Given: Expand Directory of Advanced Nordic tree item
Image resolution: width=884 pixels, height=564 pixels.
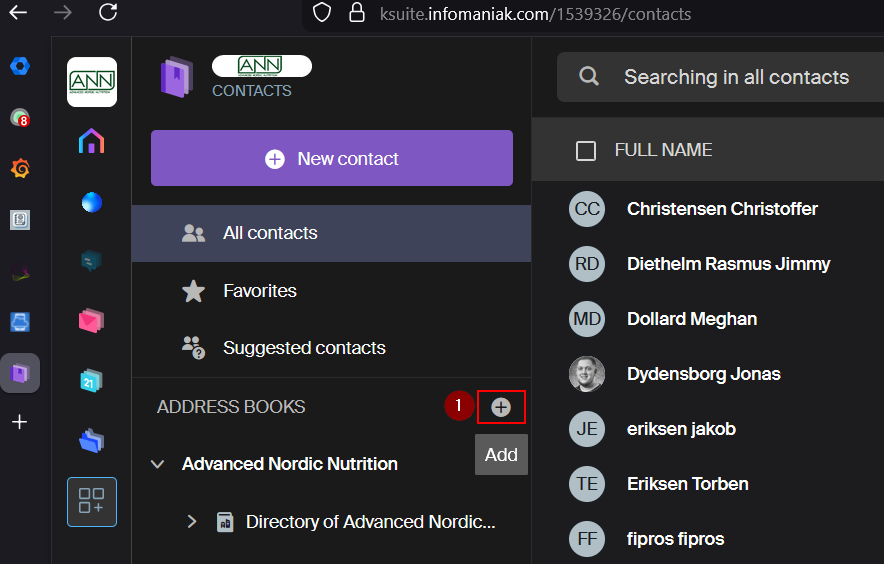Looking at the screenshot, I should click(x=192, y=521).
